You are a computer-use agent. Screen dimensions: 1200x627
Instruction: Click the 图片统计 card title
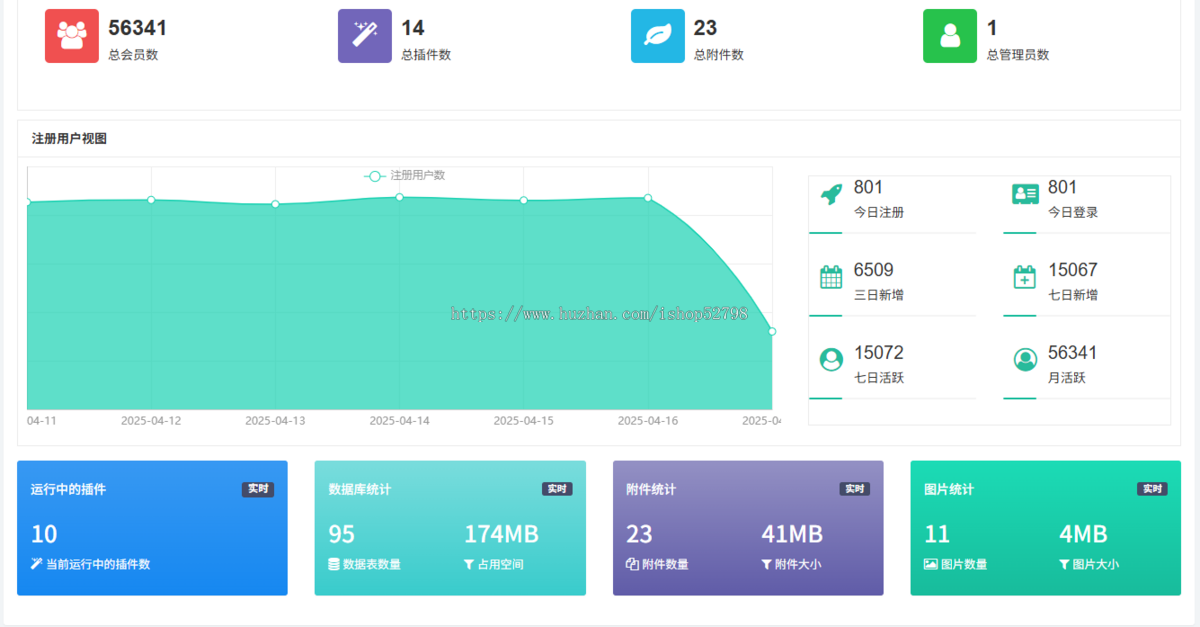pyautogui.click(x=949, y=490)
